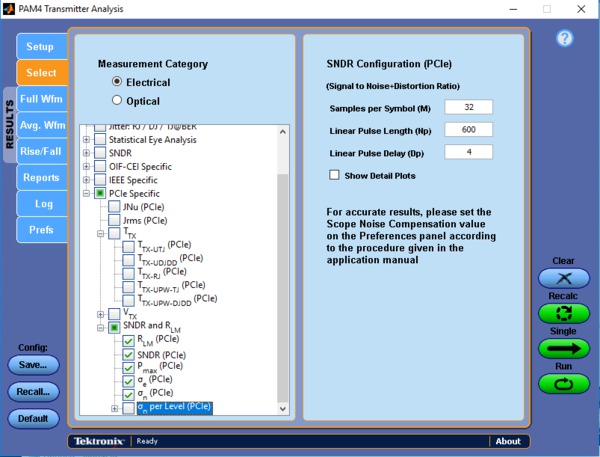Toggle the PCIe Specific group checkbox icon
The width and height of the screenshot is (600, 457).
pyautogui.click(x=101, y=193)
